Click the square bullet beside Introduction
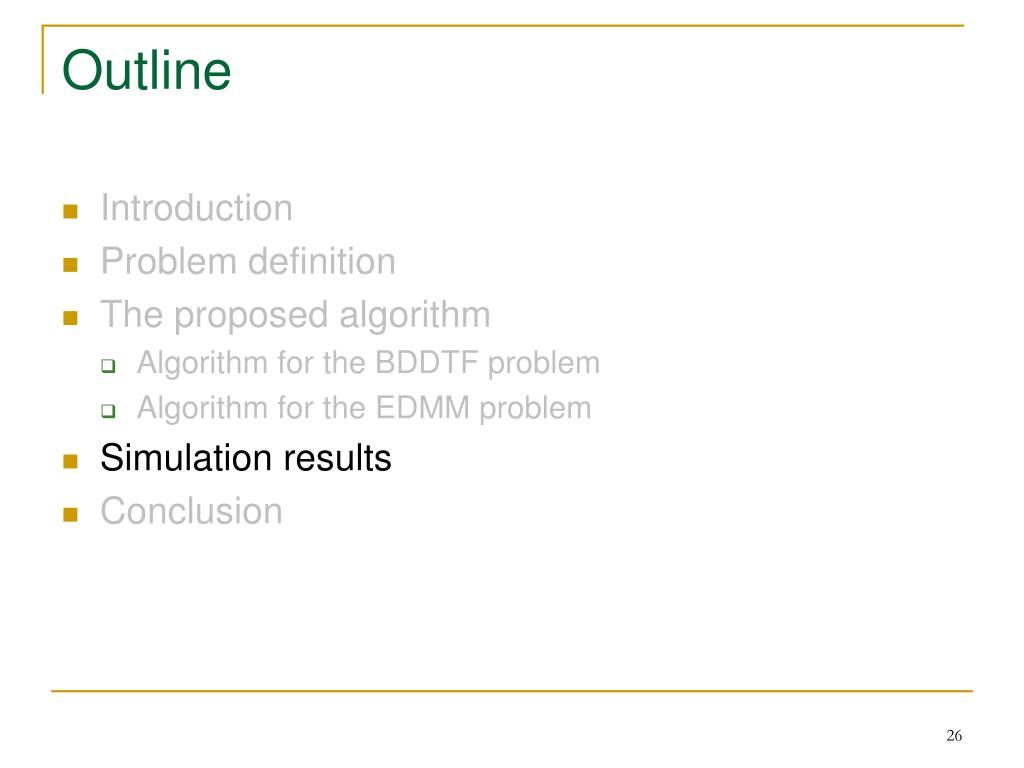This screenshot has width=1024, height=768. [x=71, y=211]
